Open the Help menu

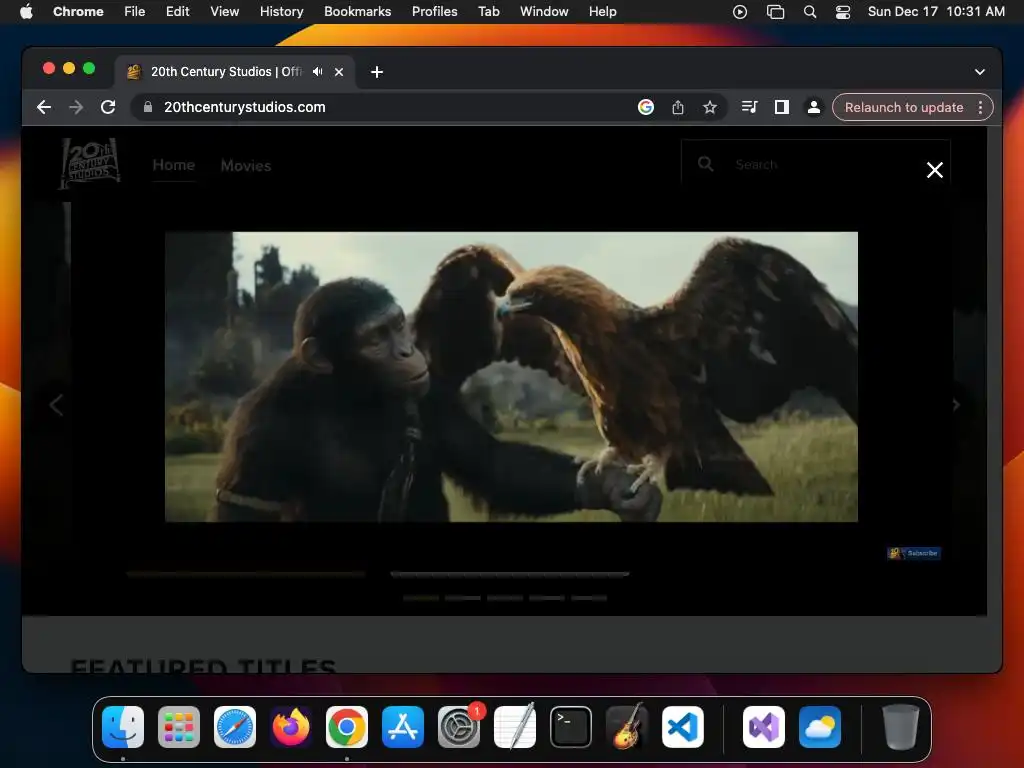[602, 12]
